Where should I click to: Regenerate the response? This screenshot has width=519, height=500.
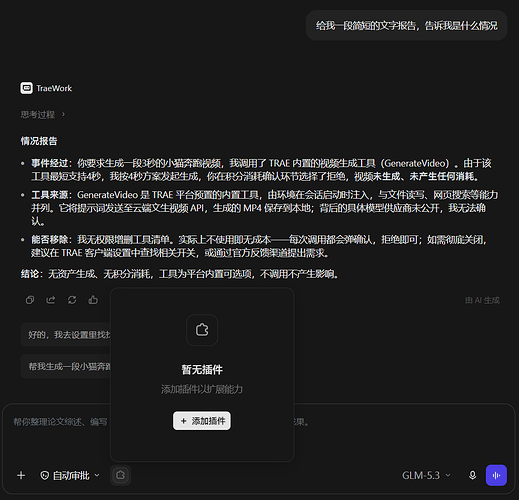pyautogui.click(x=72, y=300)
